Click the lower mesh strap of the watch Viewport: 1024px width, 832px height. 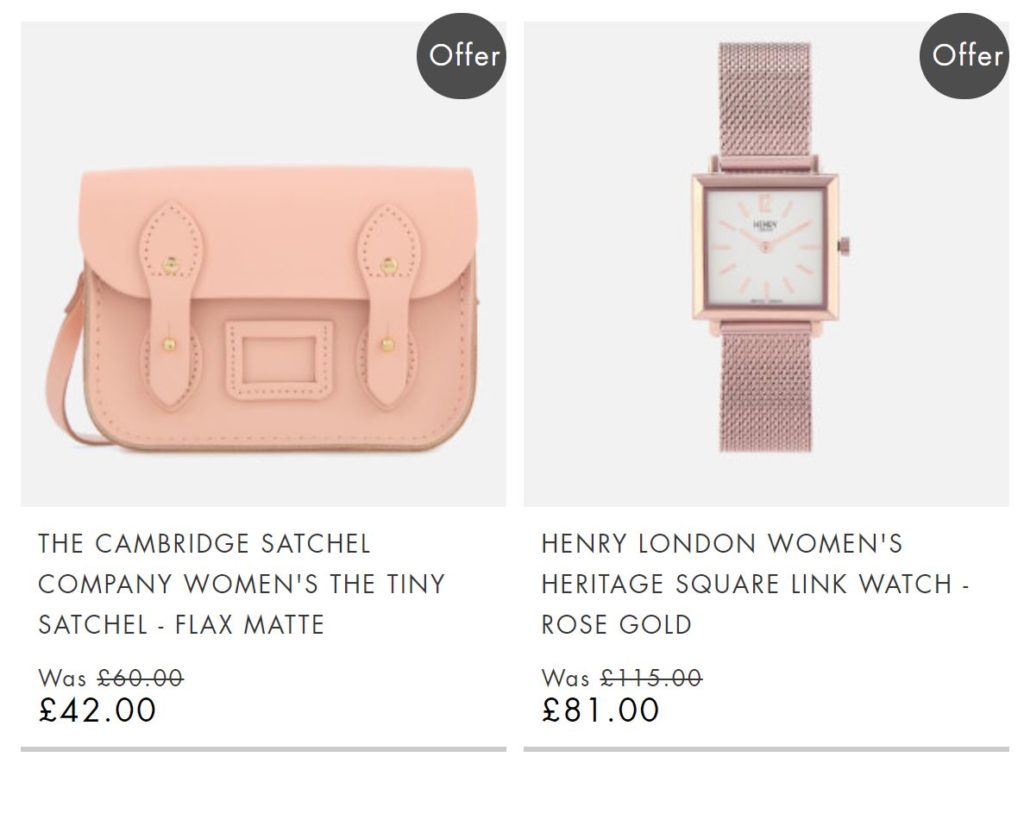click(766, 390)
